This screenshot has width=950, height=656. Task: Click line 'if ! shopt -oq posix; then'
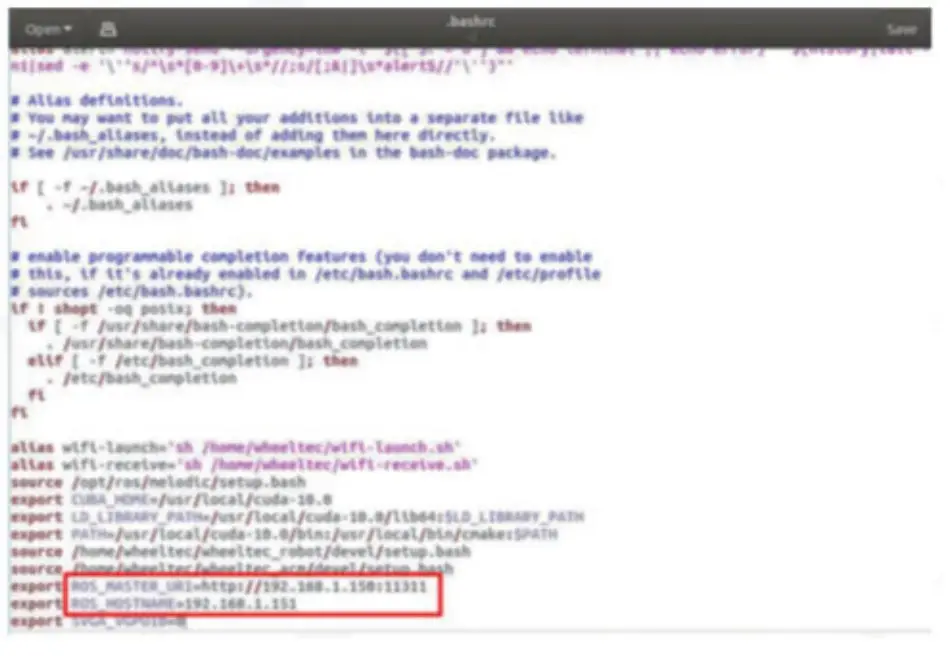tap(124, 309)
